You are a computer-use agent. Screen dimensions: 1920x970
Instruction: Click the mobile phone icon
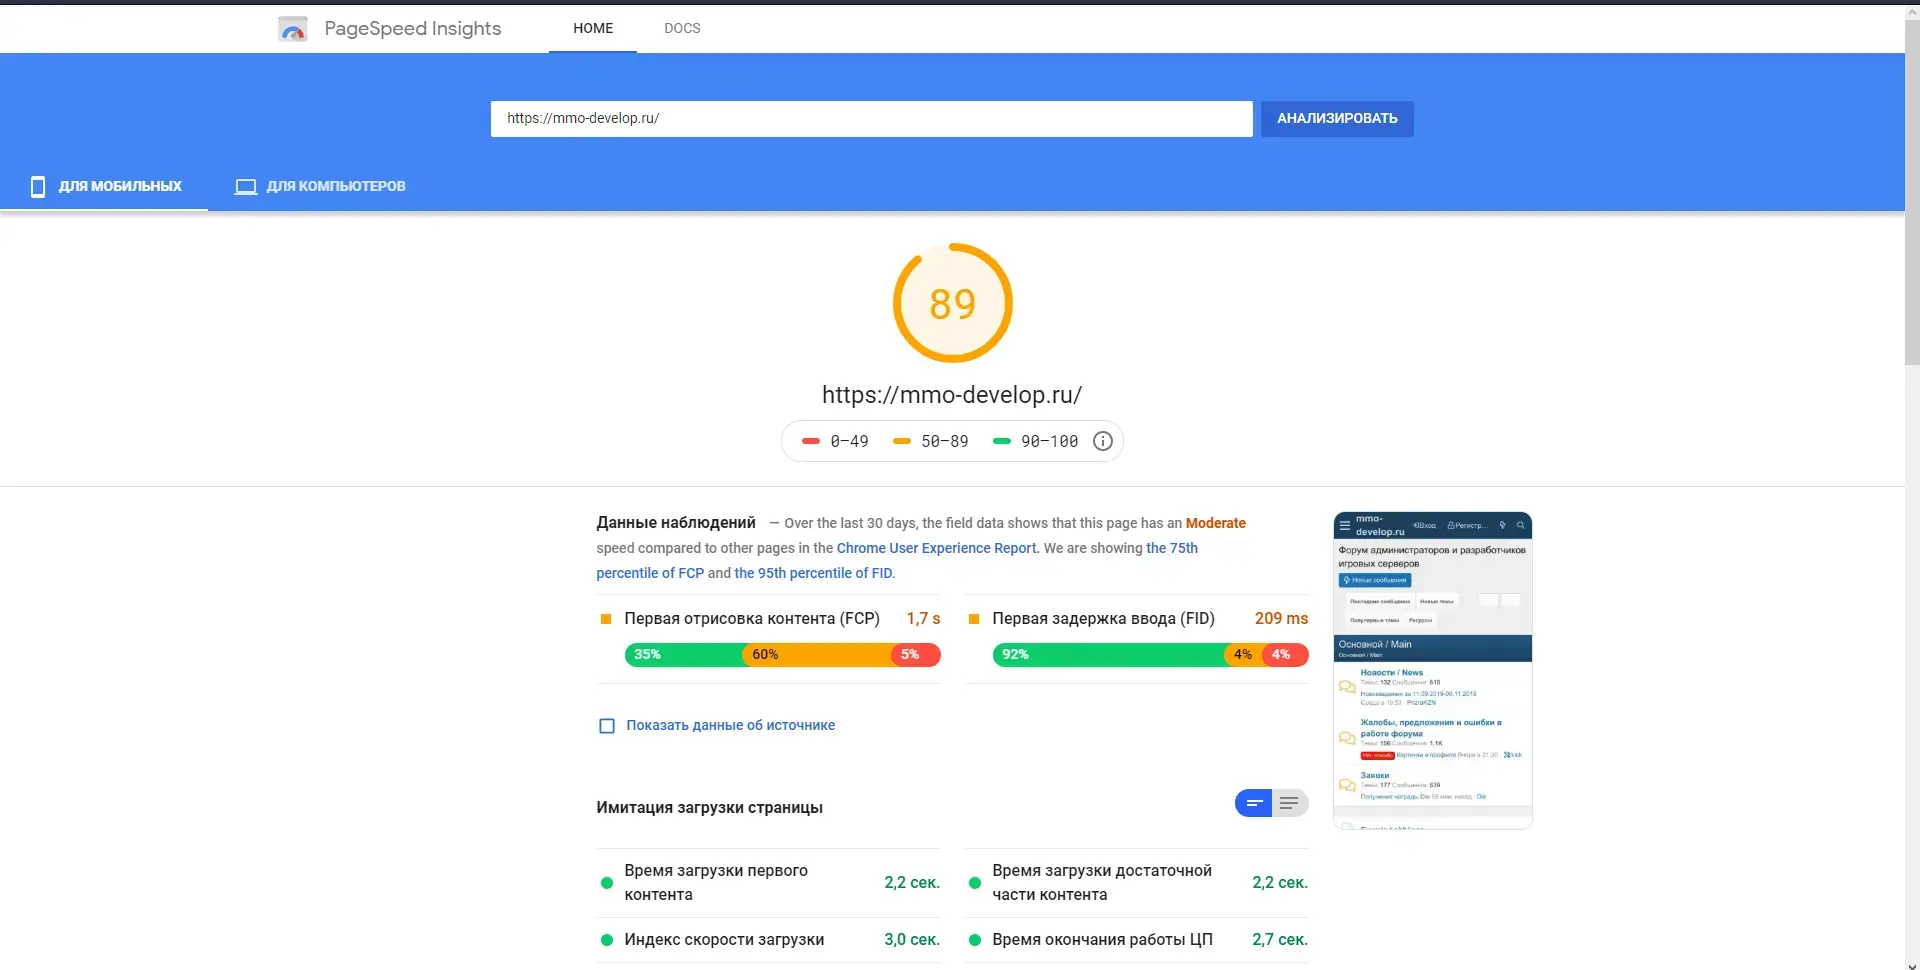click(x=38, y=186)
